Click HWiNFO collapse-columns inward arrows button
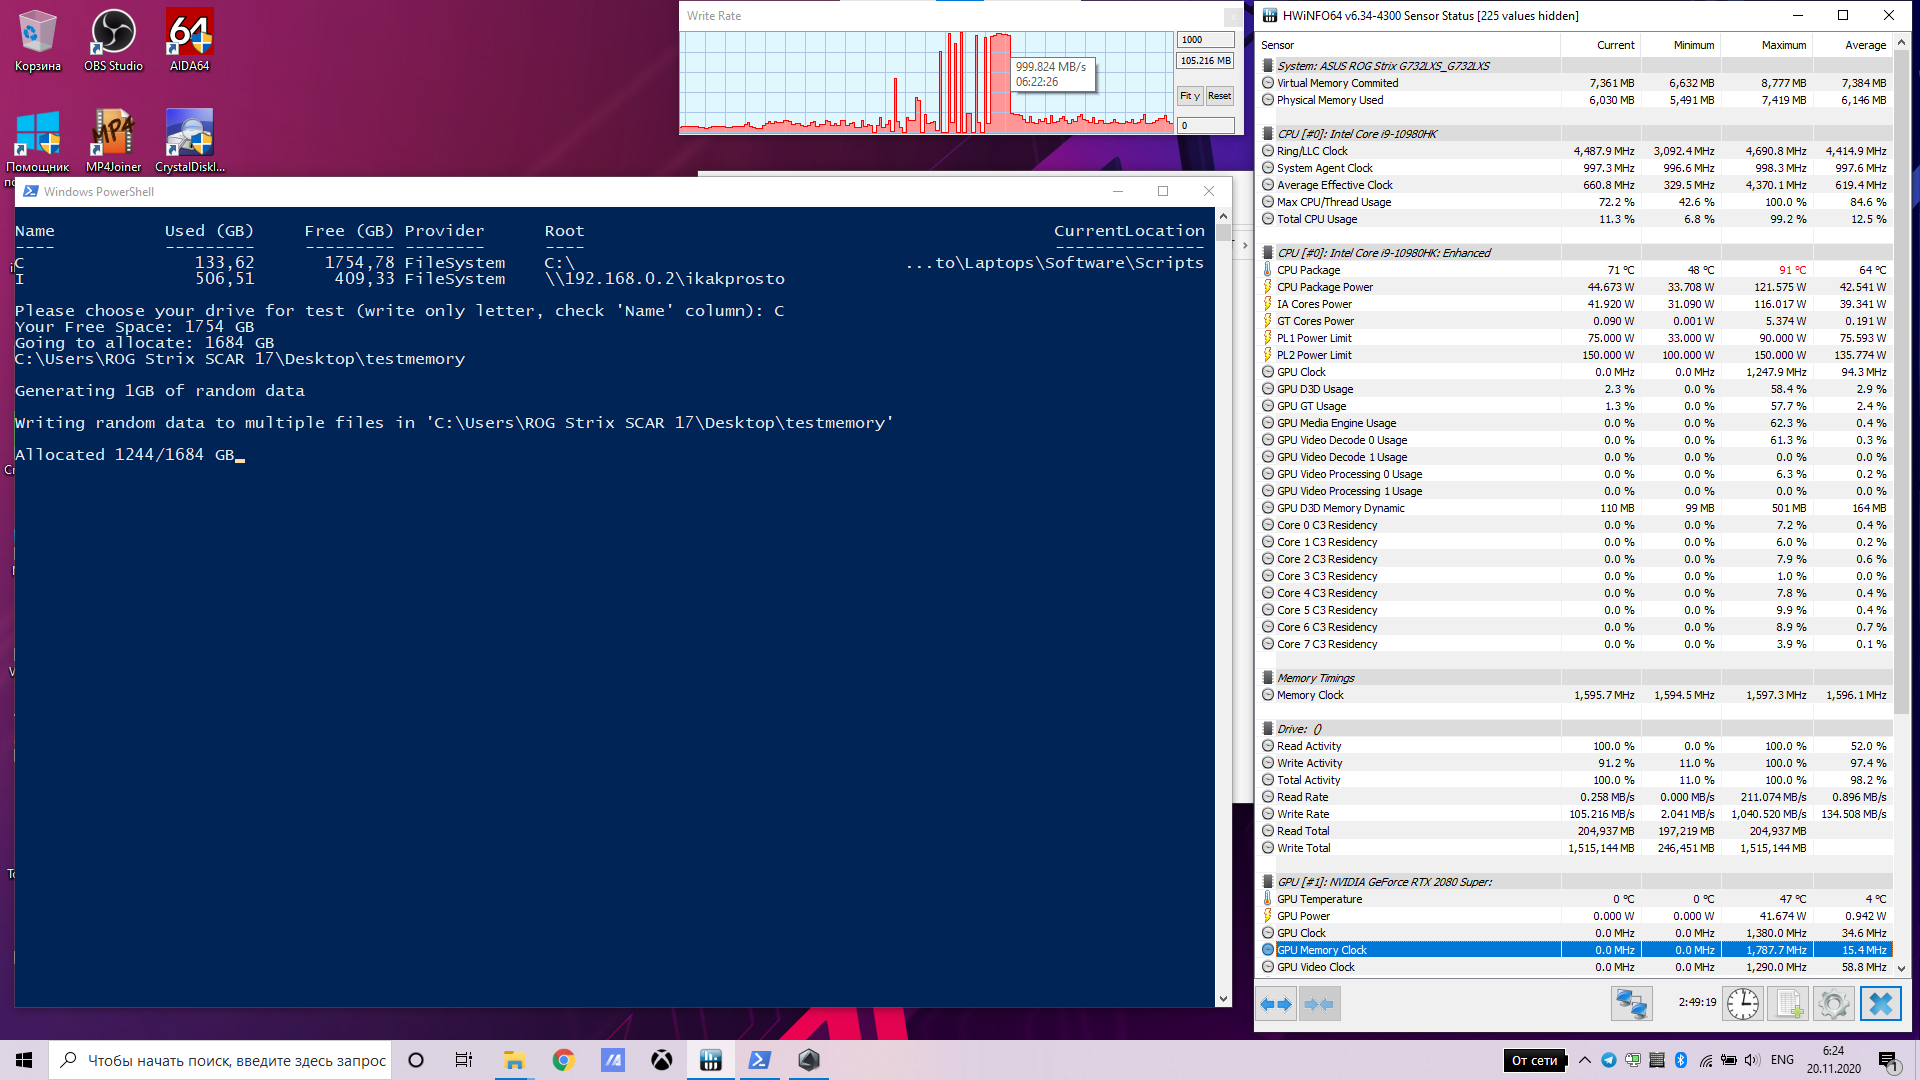 point(1319,1004)
